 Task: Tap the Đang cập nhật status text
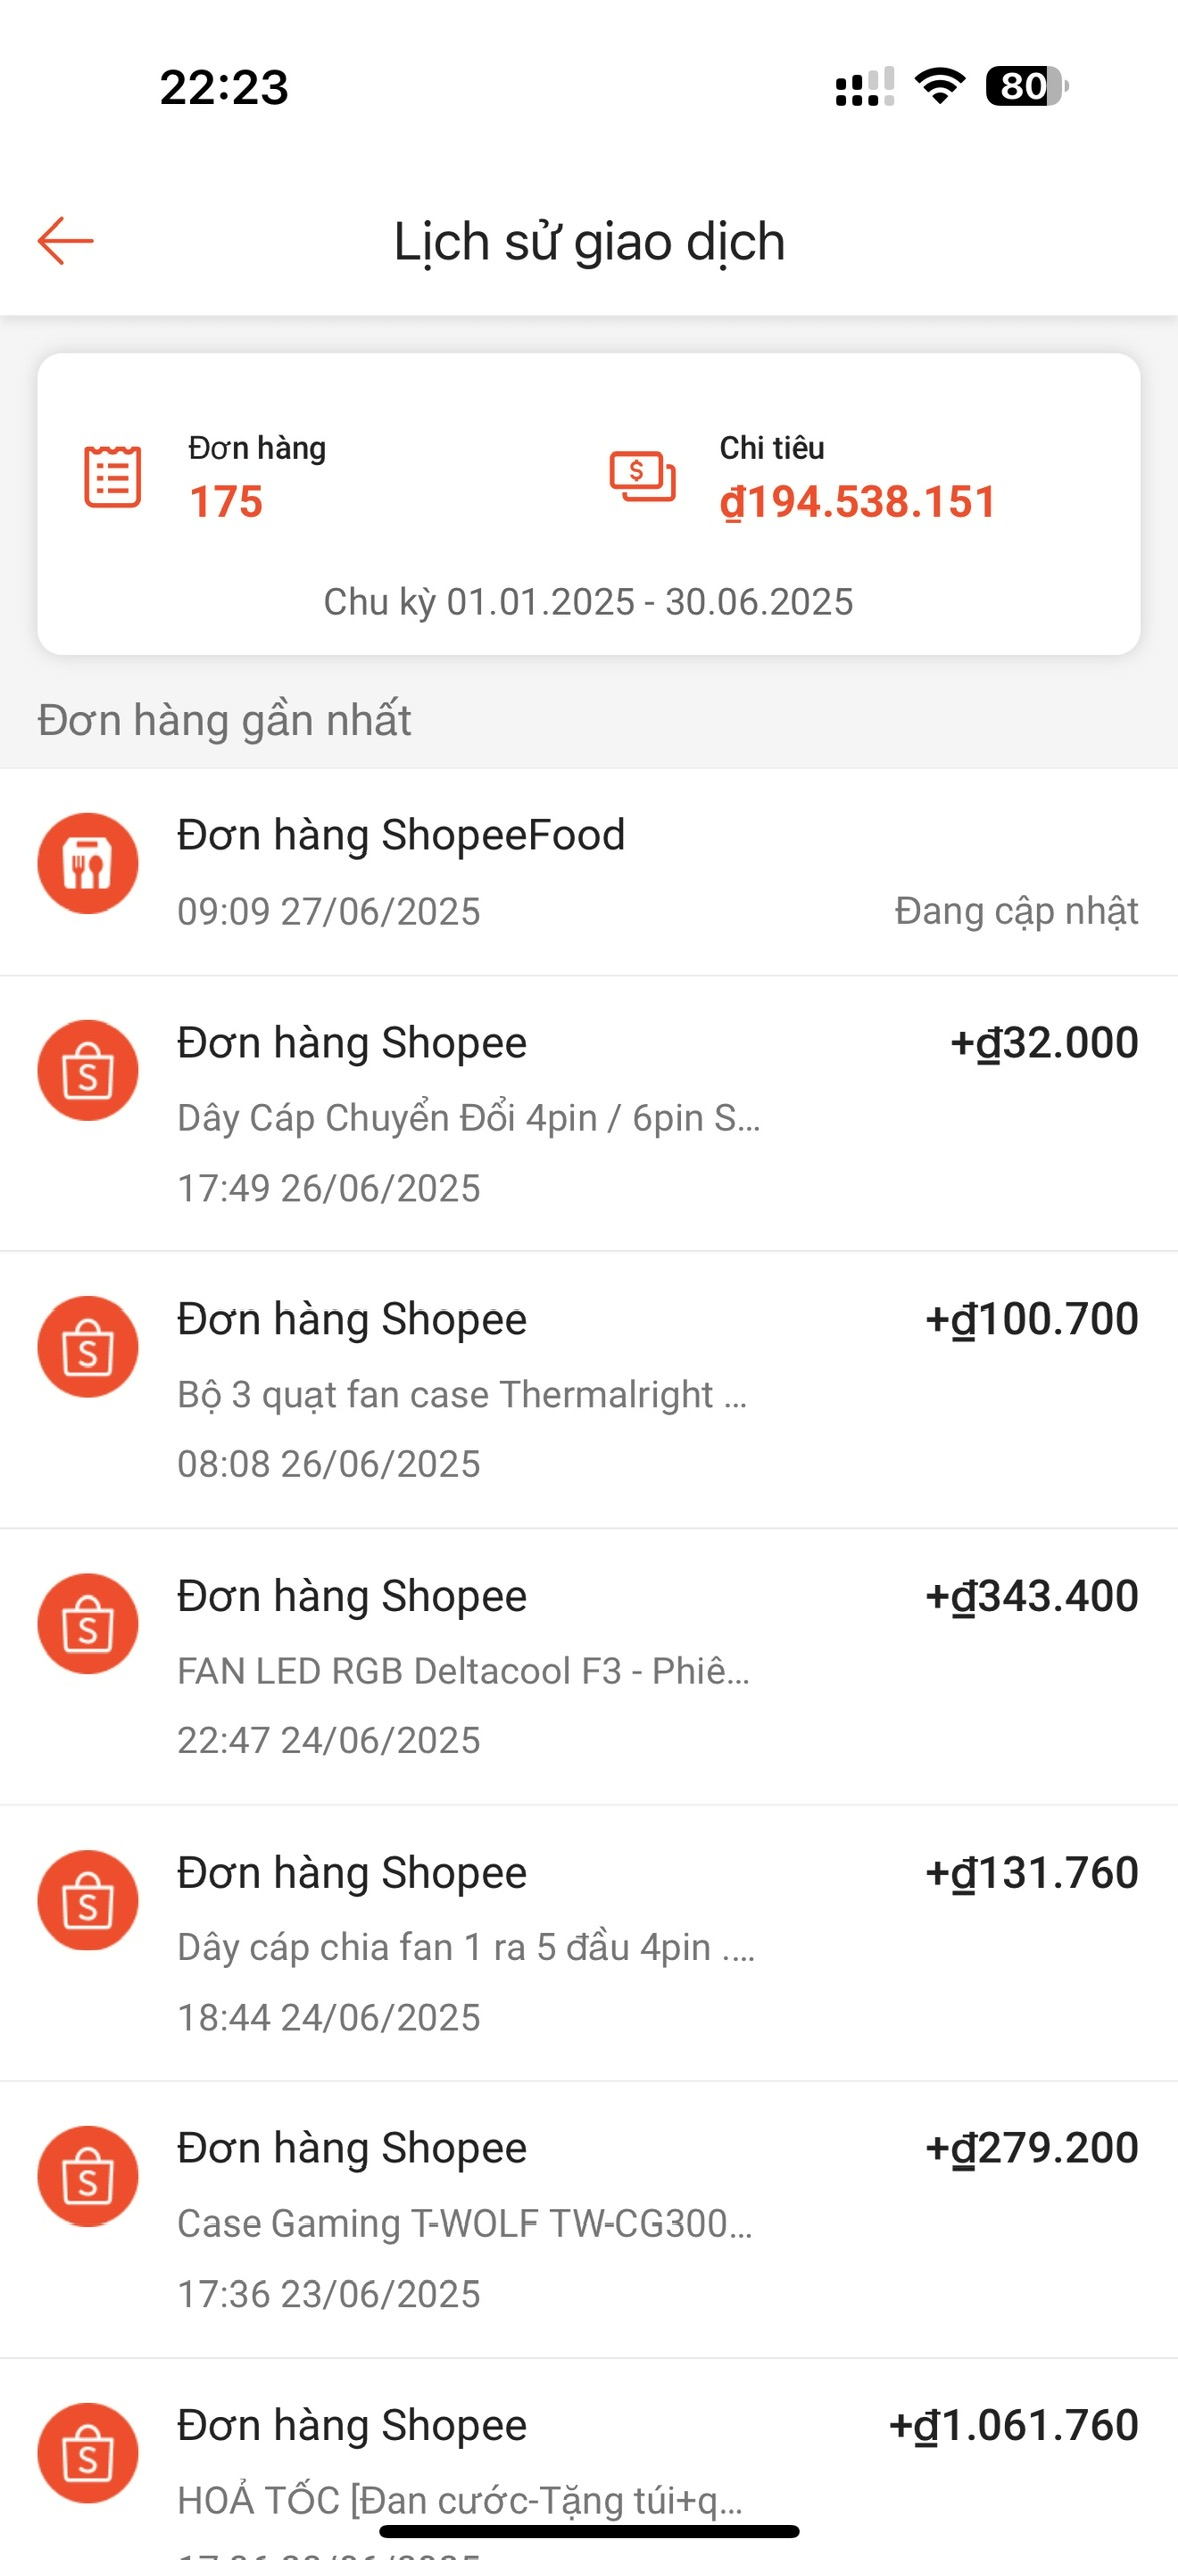[x=1016, y=911]
